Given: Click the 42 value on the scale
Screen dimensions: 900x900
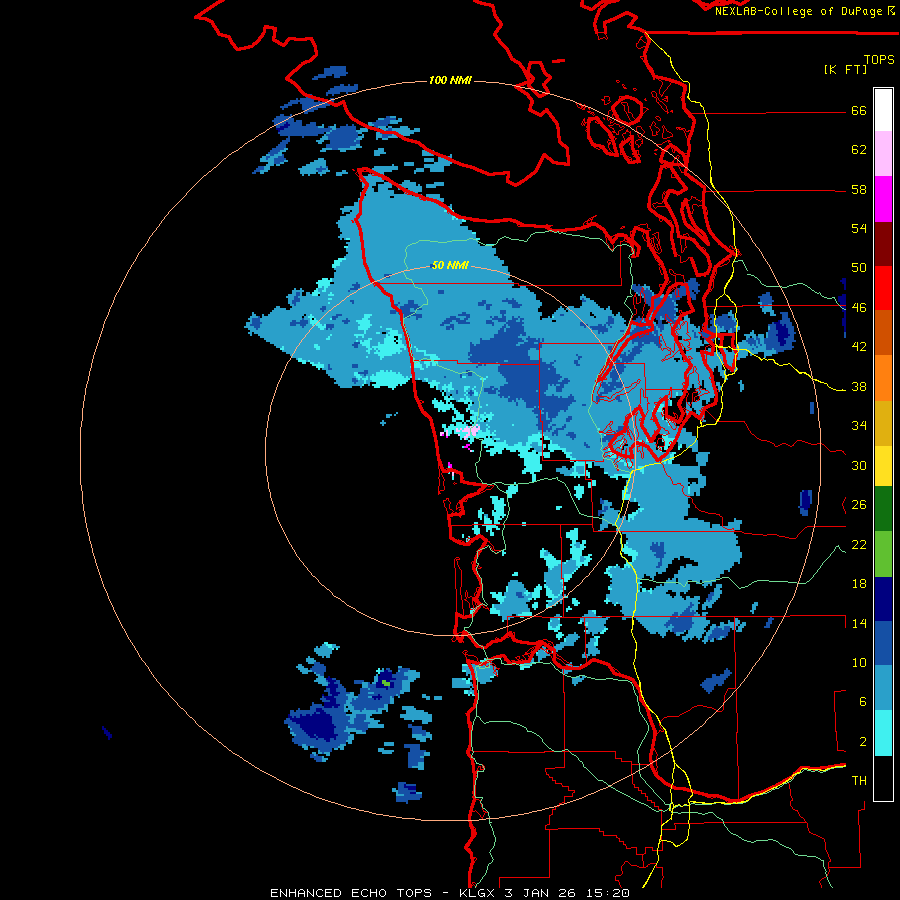Looking at the screenshot, I should tap(859, 347).
